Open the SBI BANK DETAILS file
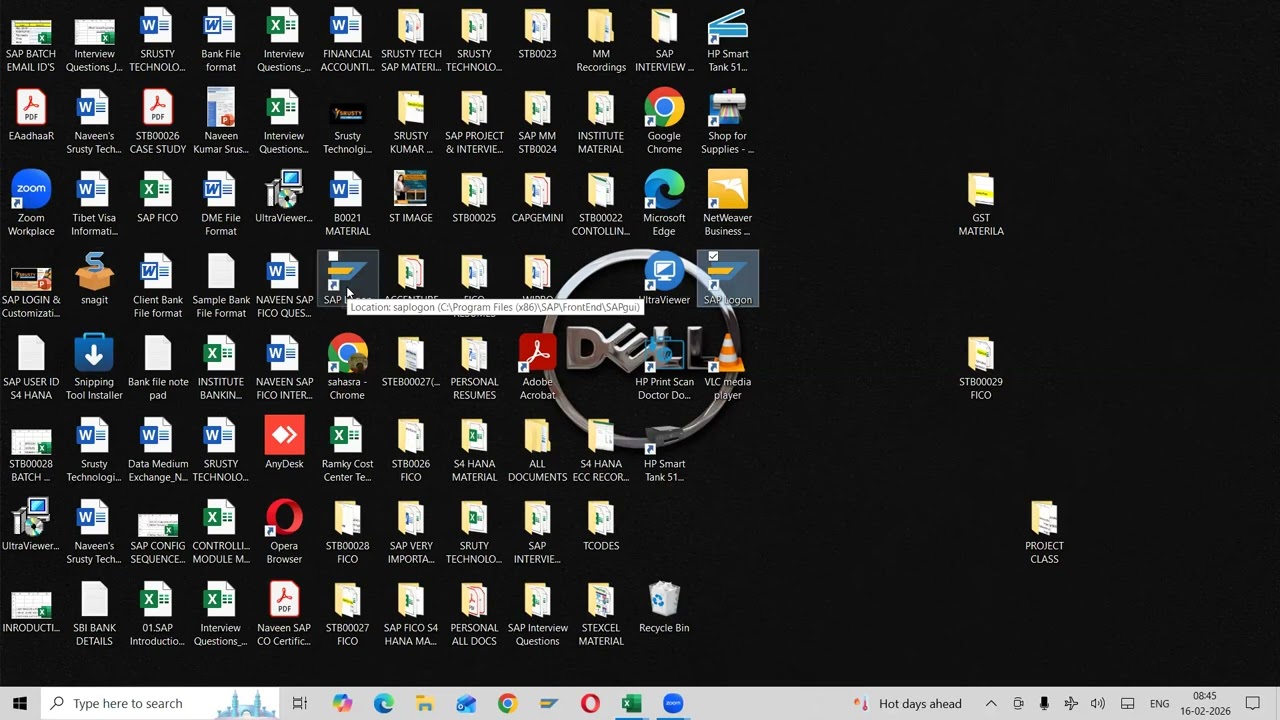Image resolution: width=1280 pixels, height=720 pixels. point(94,614)
